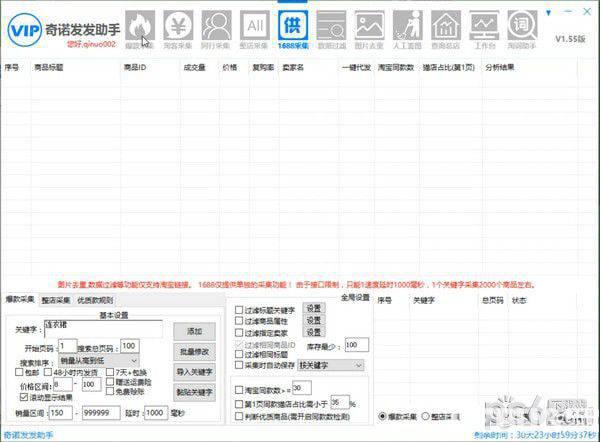The width and height of the screenshot is (600, 442).
Task: Click the 成交量 column header
Action: click(x=194, y=68)
